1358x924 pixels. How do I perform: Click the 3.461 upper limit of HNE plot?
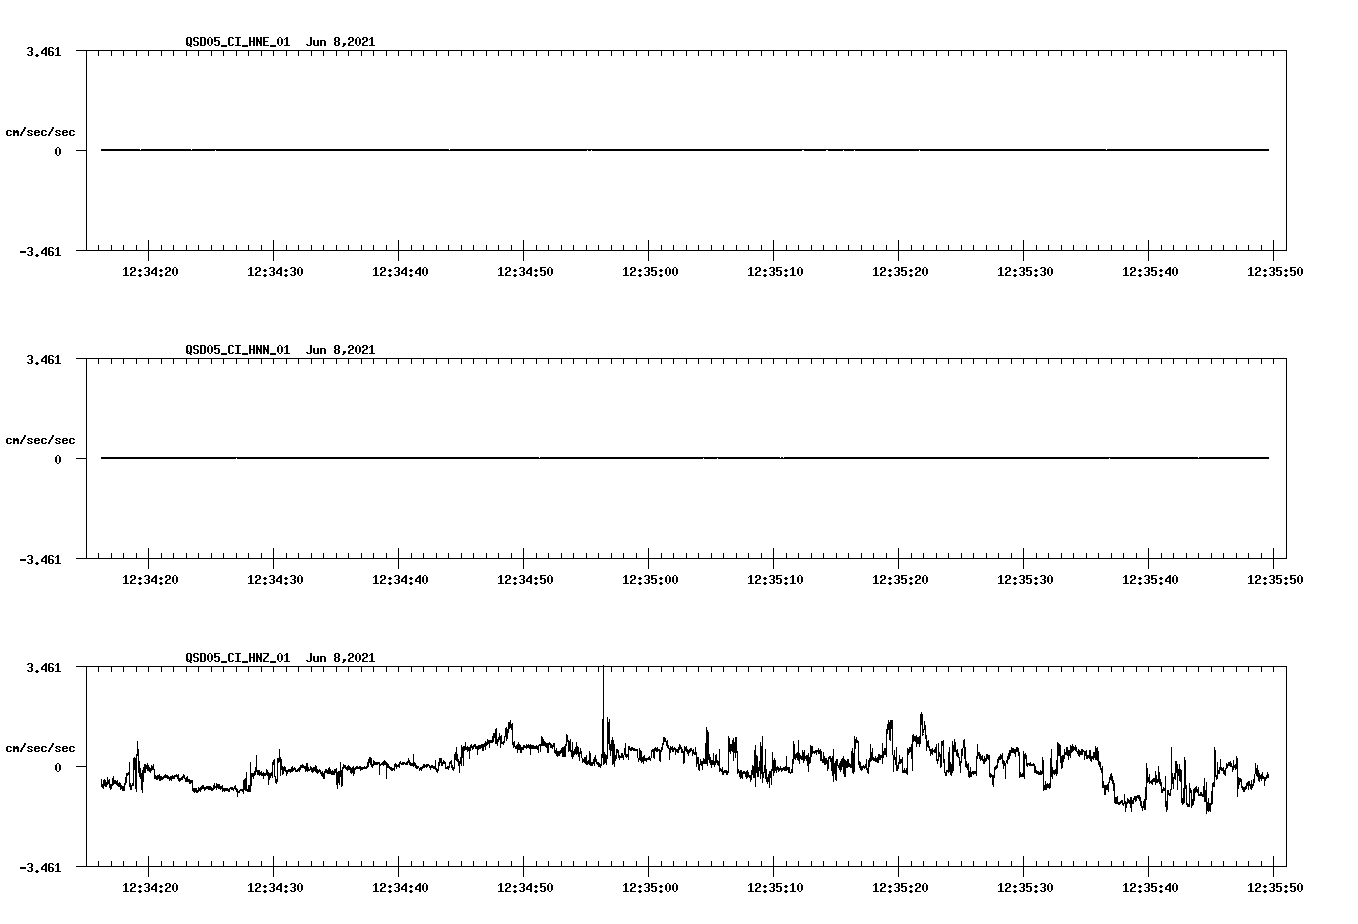click(x=44, y=51)
